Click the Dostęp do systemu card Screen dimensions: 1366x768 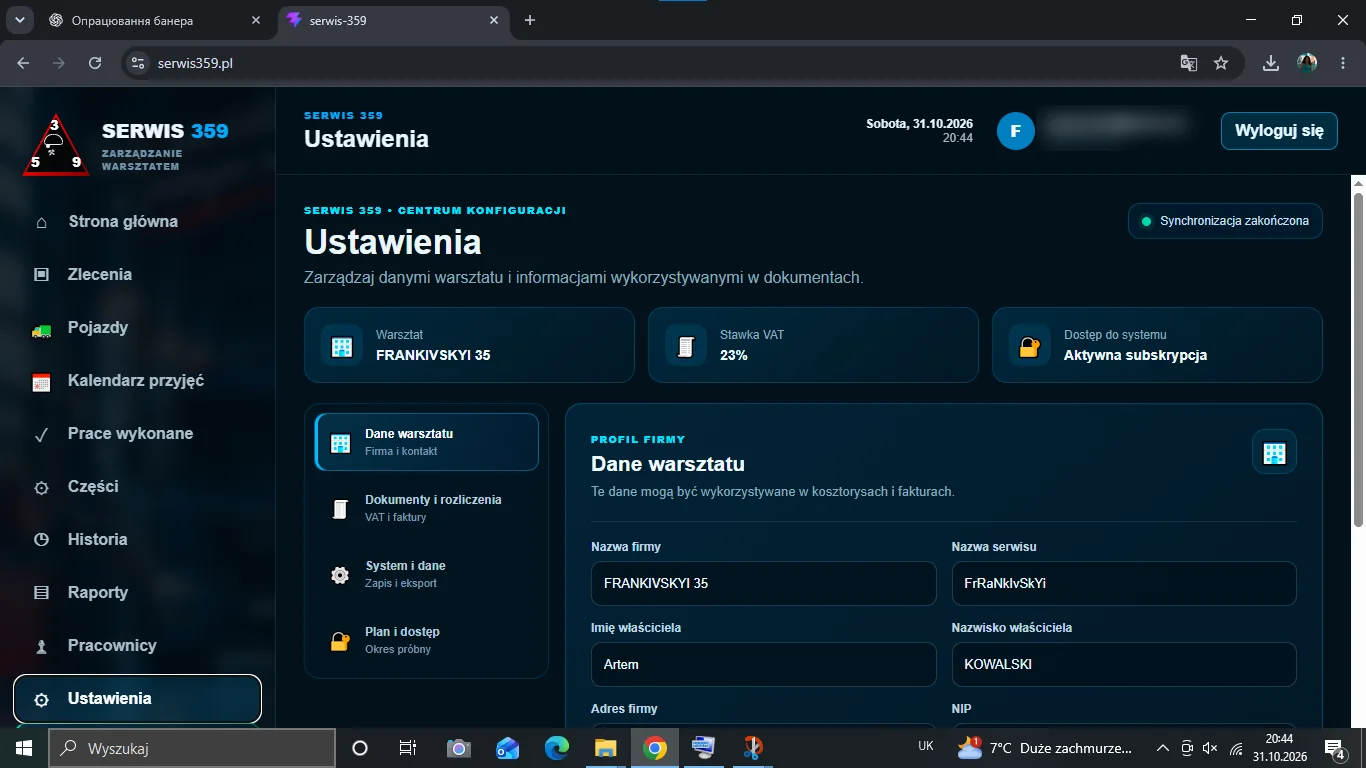coord(1157,345)
